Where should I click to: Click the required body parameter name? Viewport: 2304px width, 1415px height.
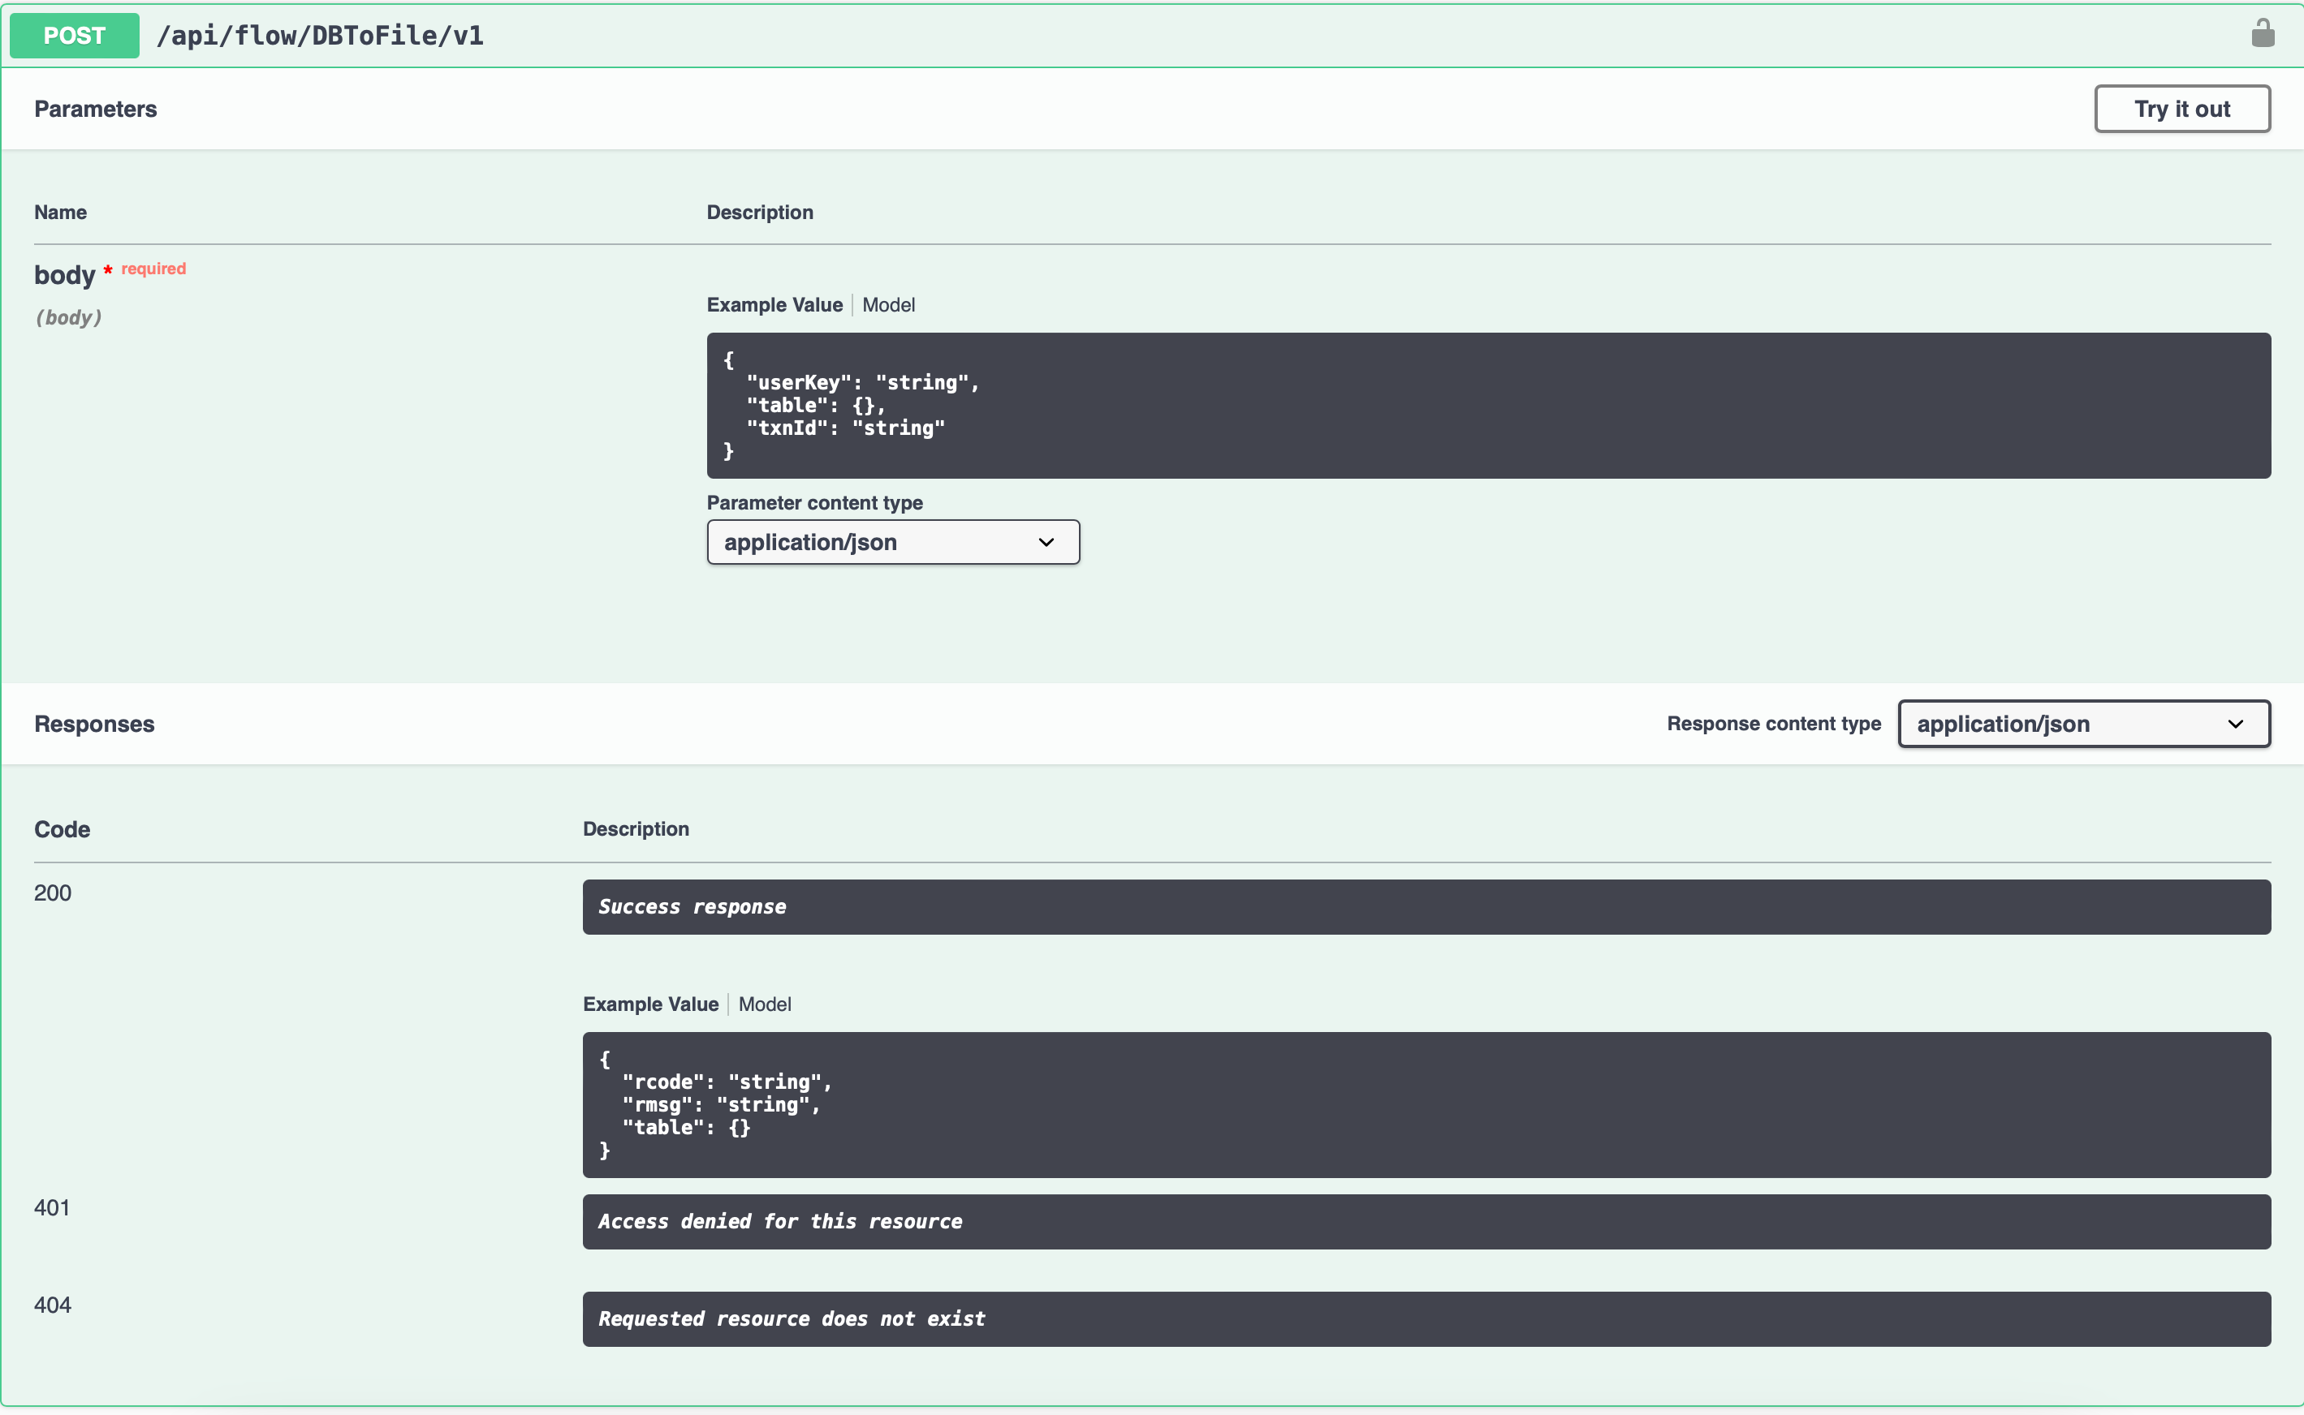click(64, 275)
